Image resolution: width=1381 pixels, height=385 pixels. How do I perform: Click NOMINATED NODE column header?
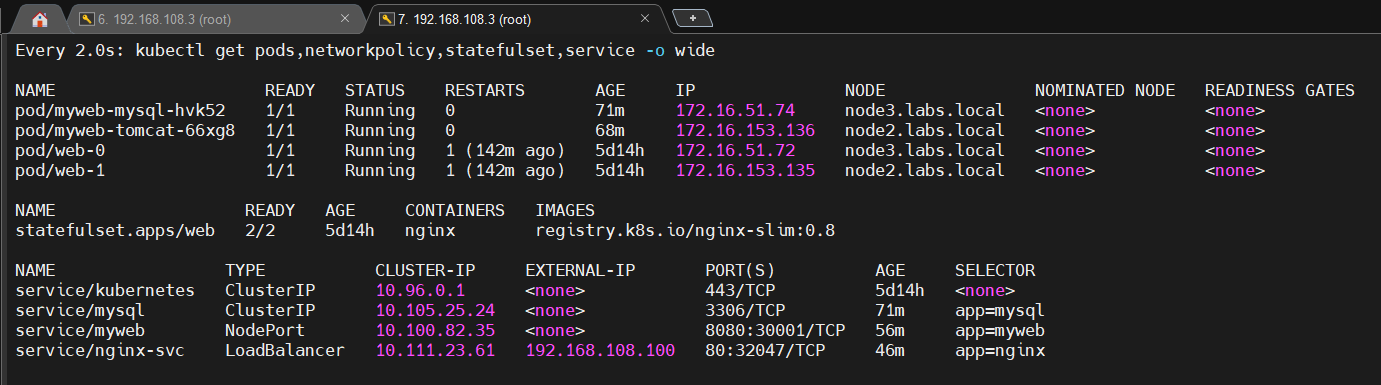[x=1105, y=90]
